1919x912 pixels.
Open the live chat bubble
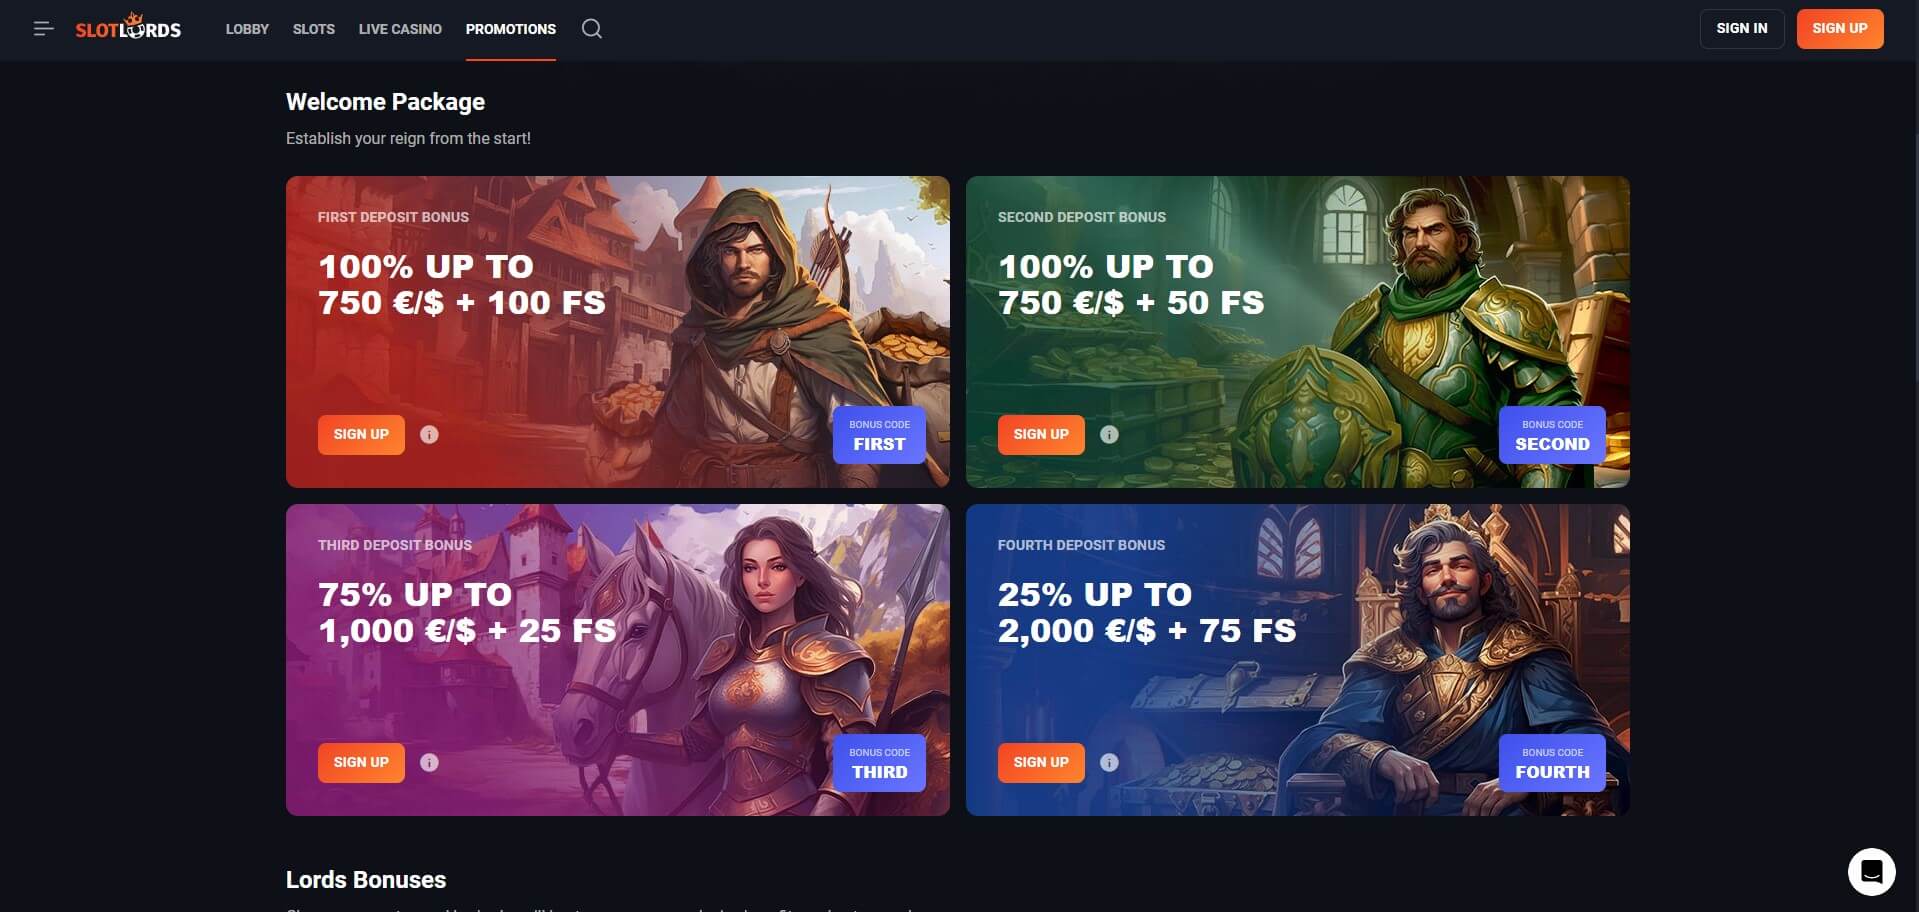click(x=1872, y=872)
